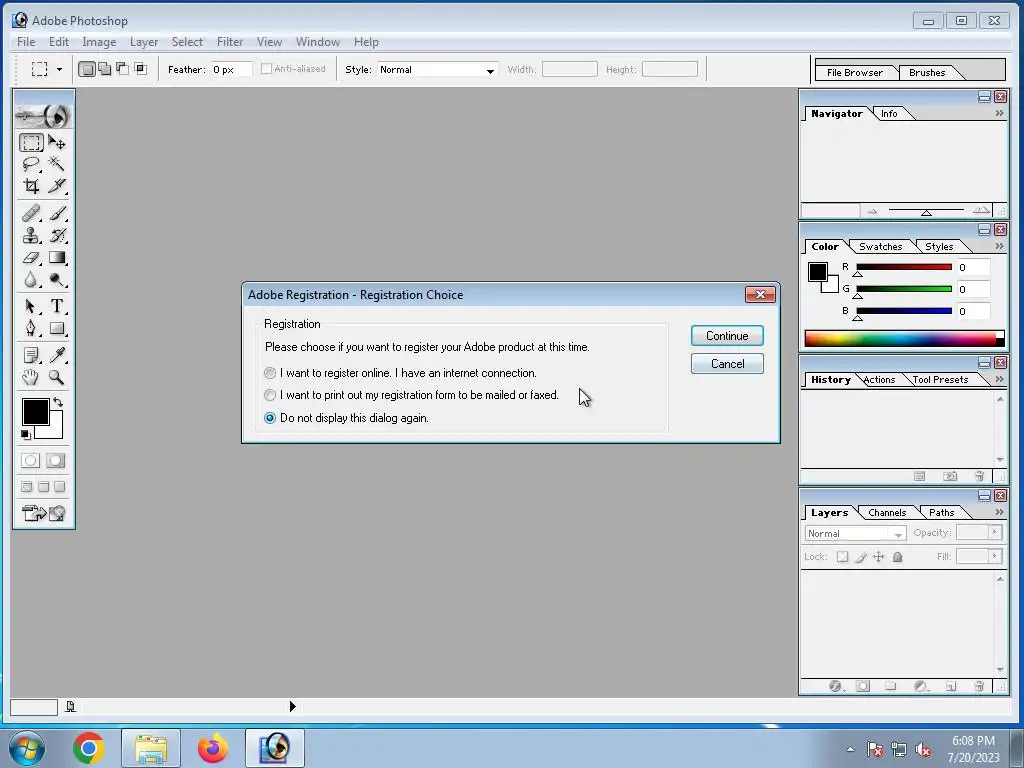The image size is (1024, 768).
Task: Open the Navigator palette options menu
Action: pos(999,114)
